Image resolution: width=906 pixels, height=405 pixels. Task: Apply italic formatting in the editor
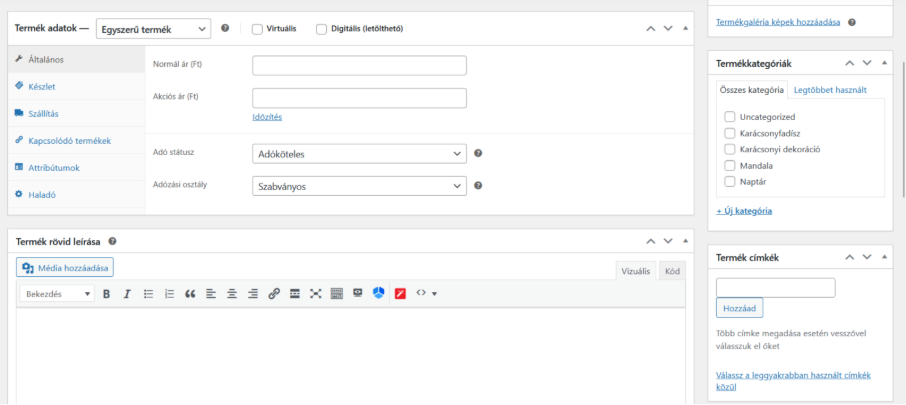[127, 294]
